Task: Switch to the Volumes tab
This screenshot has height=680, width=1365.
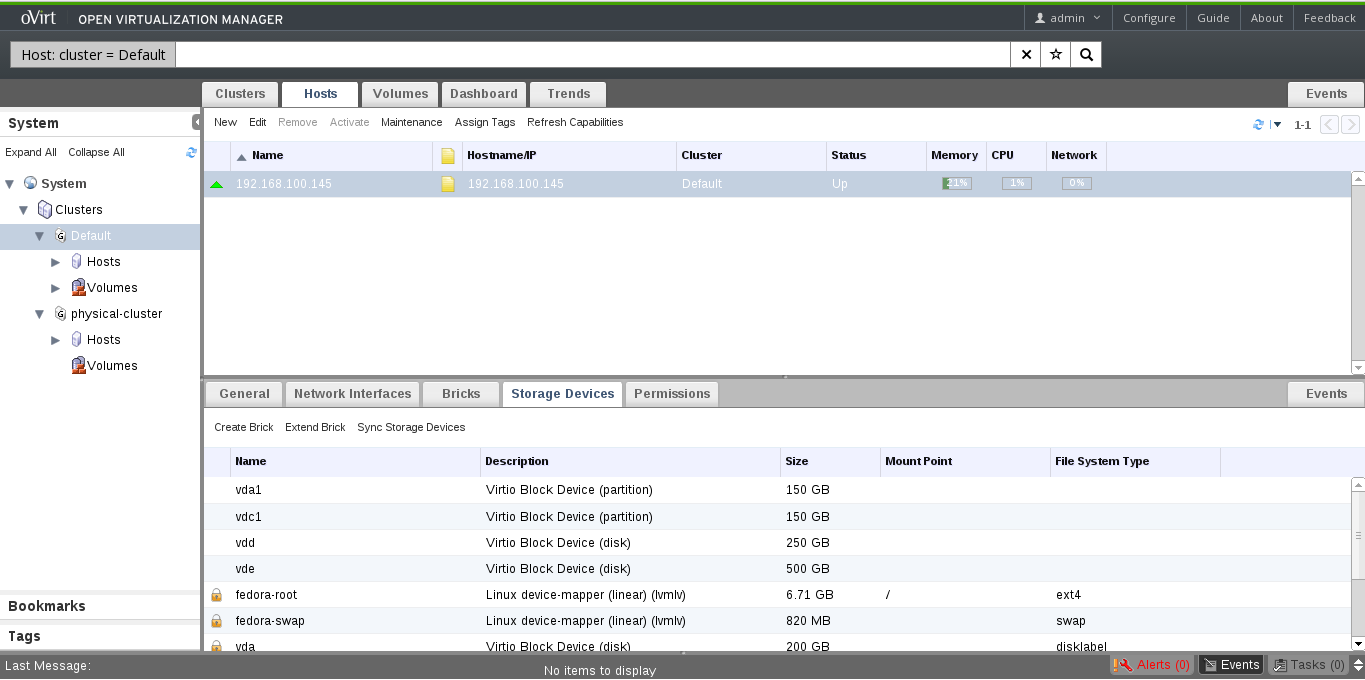Action: 400,94
